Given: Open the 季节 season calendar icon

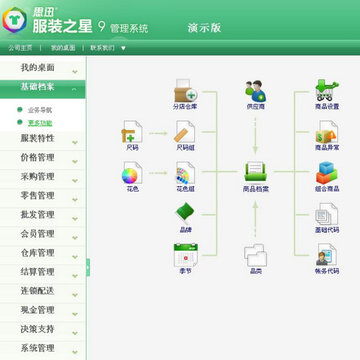Looking at the screenshot, I should [x=186, y=255].
